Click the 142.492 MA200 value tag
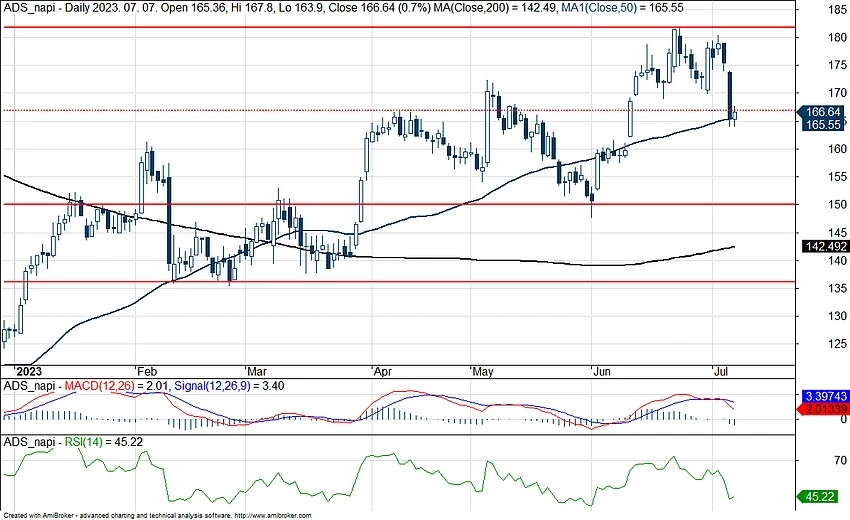The image size is (850, 520). pyautogui.click(x=823, y=245)
